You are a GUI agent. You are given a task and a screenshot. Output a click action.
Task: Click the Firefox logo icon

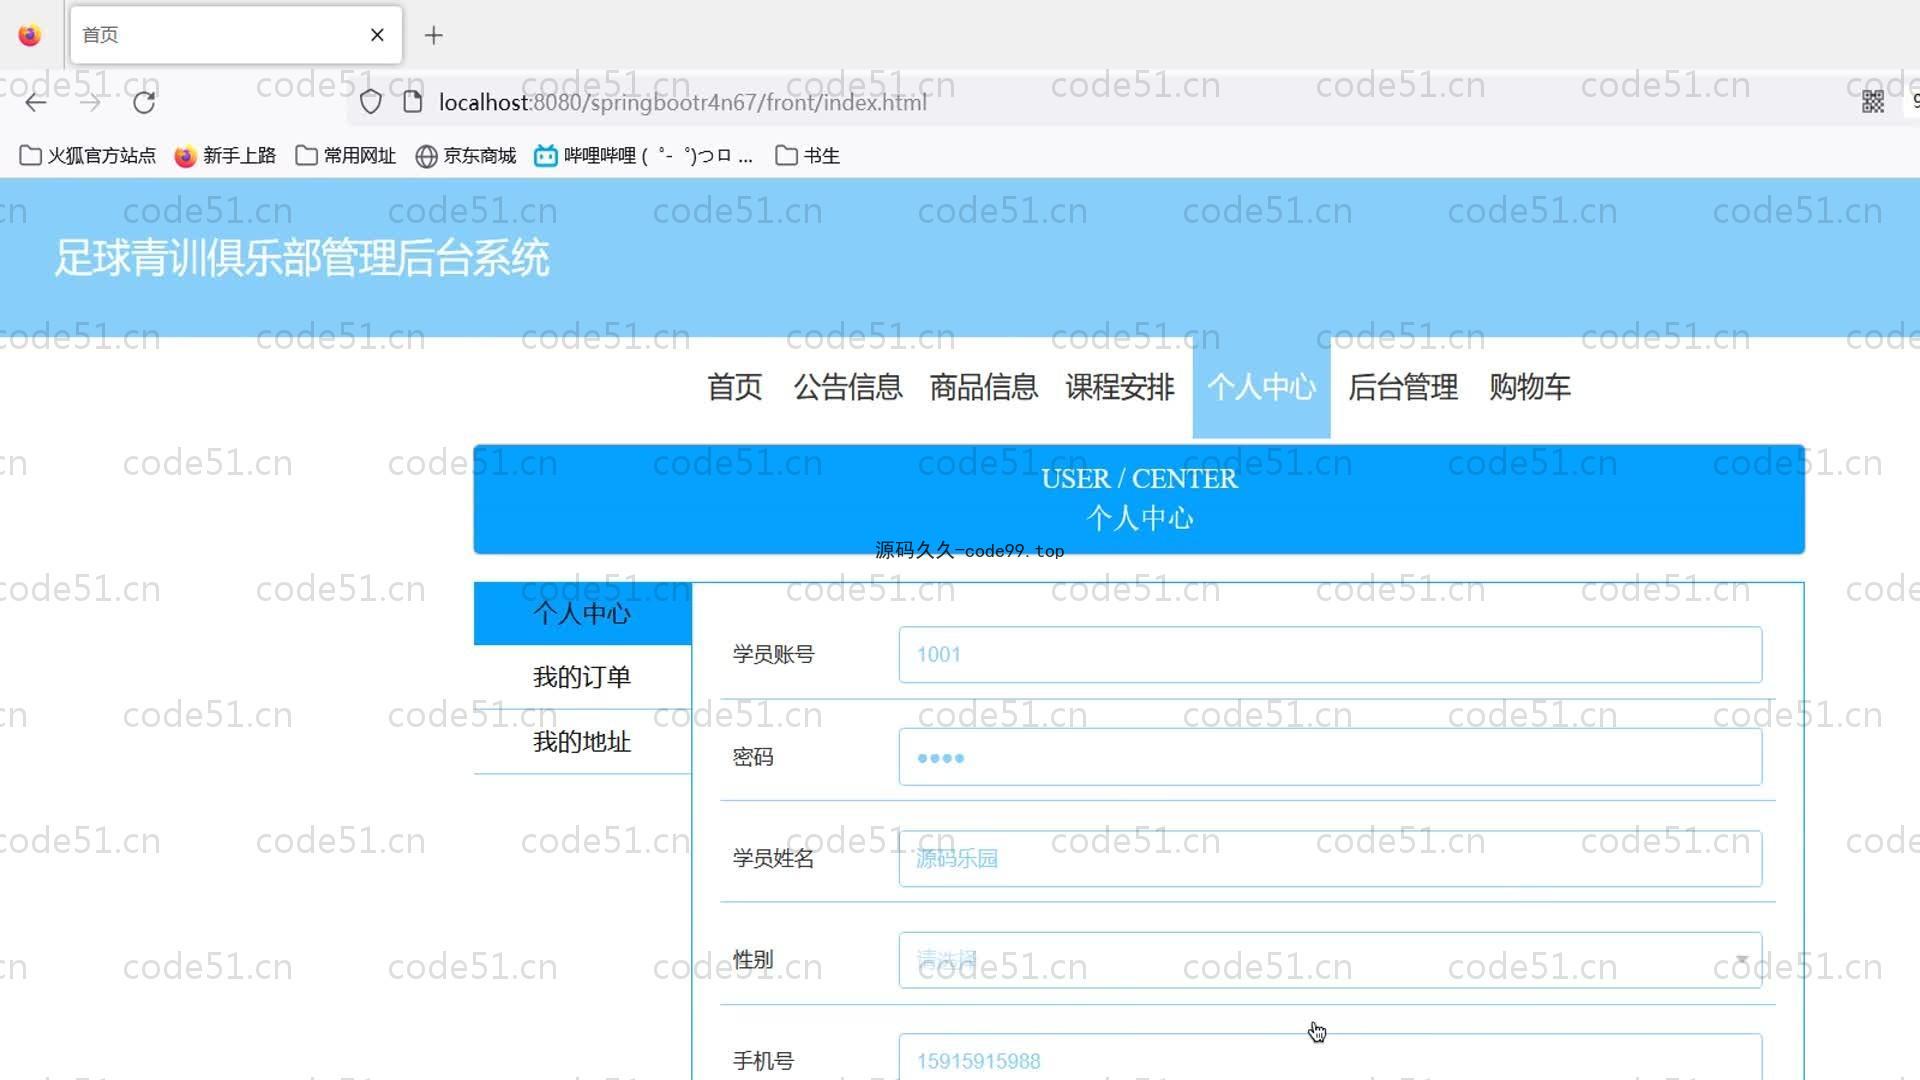[30, 35]
